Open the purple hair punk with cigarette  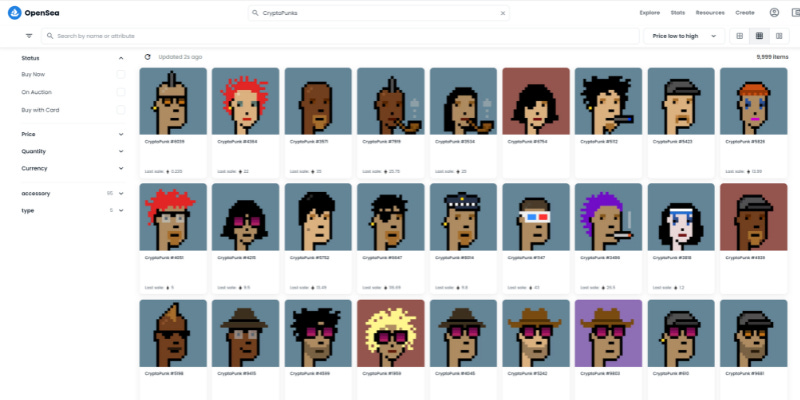(x=608, y=217)
